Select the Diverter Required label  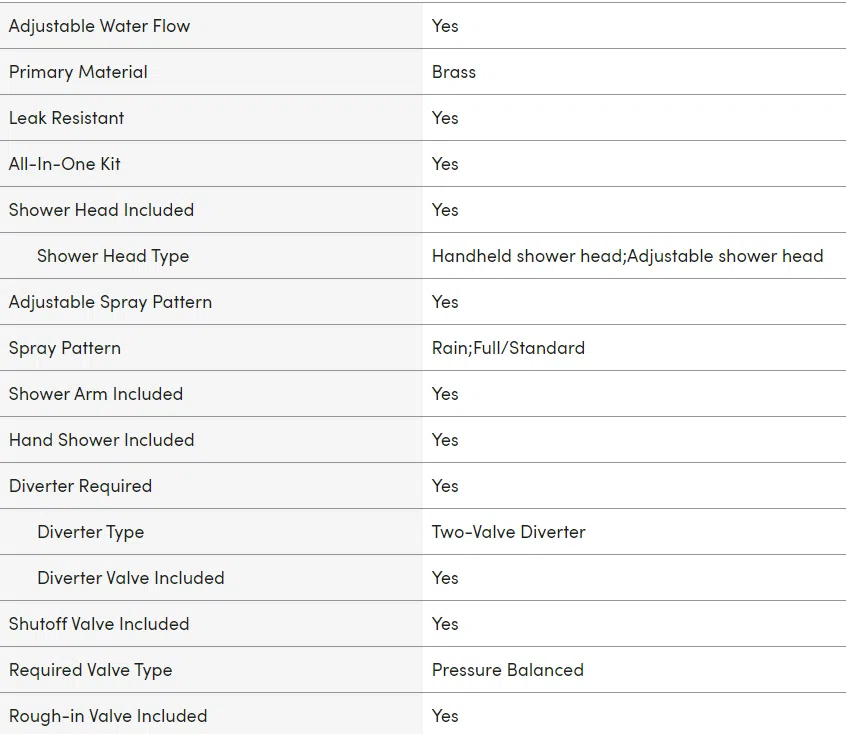point(80,486)
